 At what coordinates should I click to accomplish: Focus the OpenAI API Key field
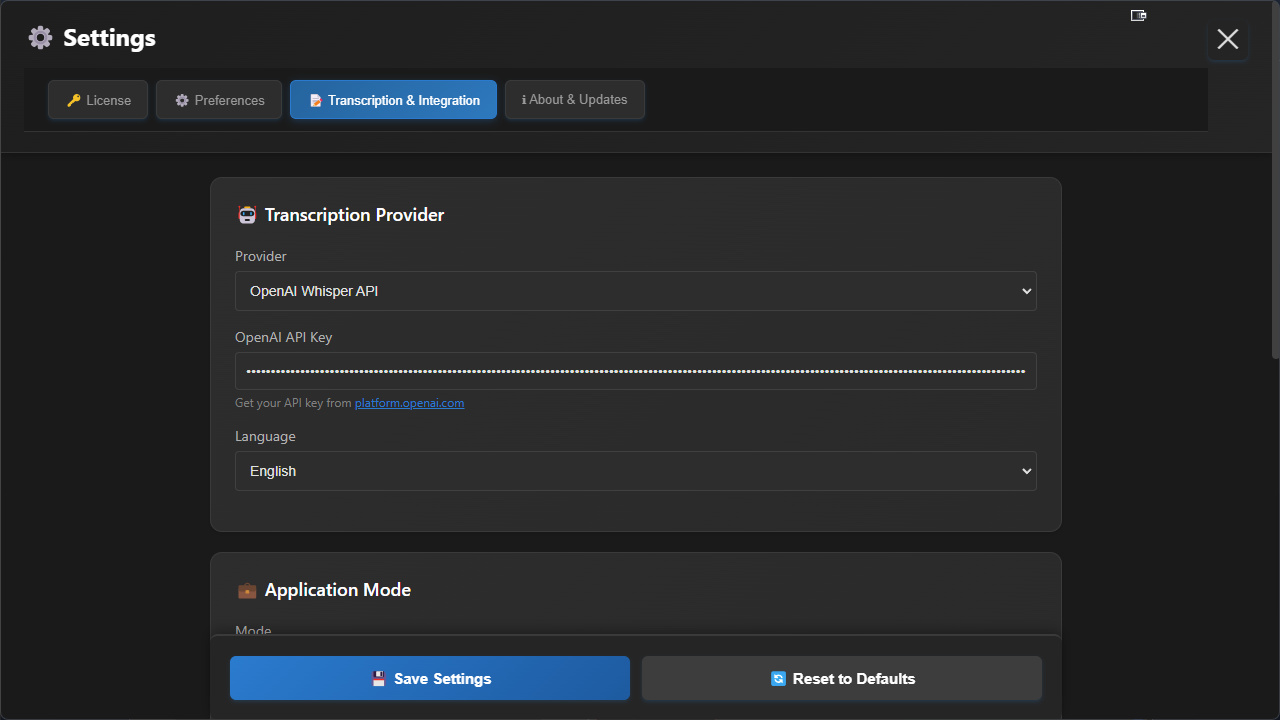(635, 371)
